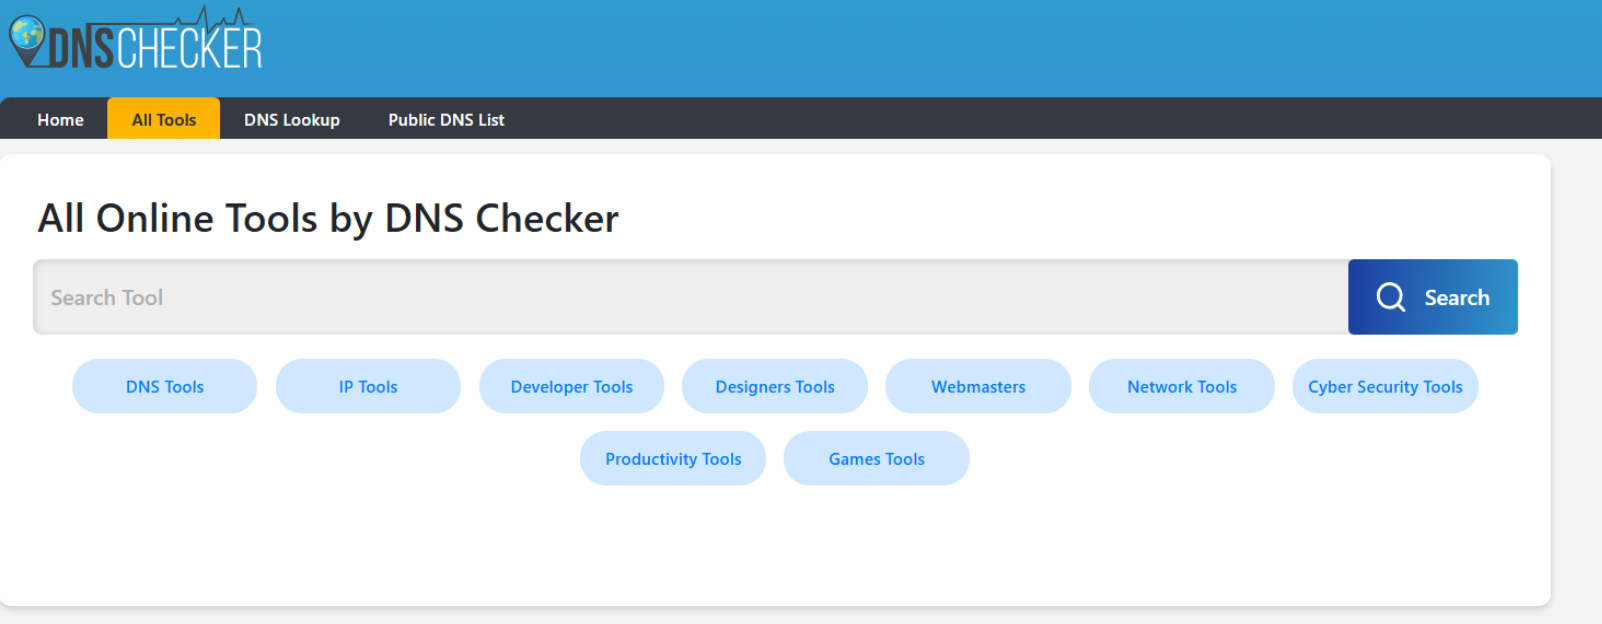Viewport: 1602px width, 624px height.
Task: Open the Webmasters category
Action: tap(978, 387)
